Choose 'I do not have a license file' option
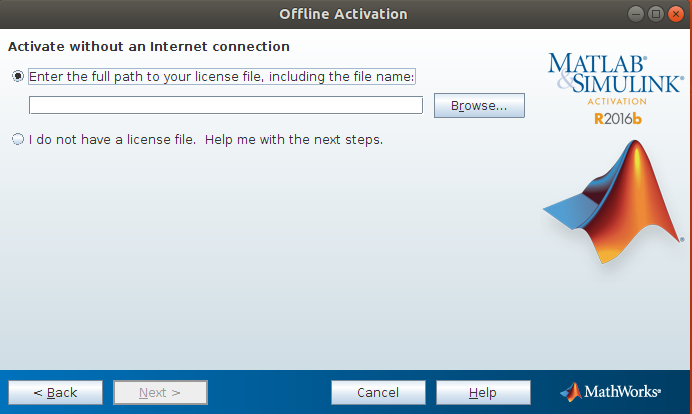 [x=18, y=139]
